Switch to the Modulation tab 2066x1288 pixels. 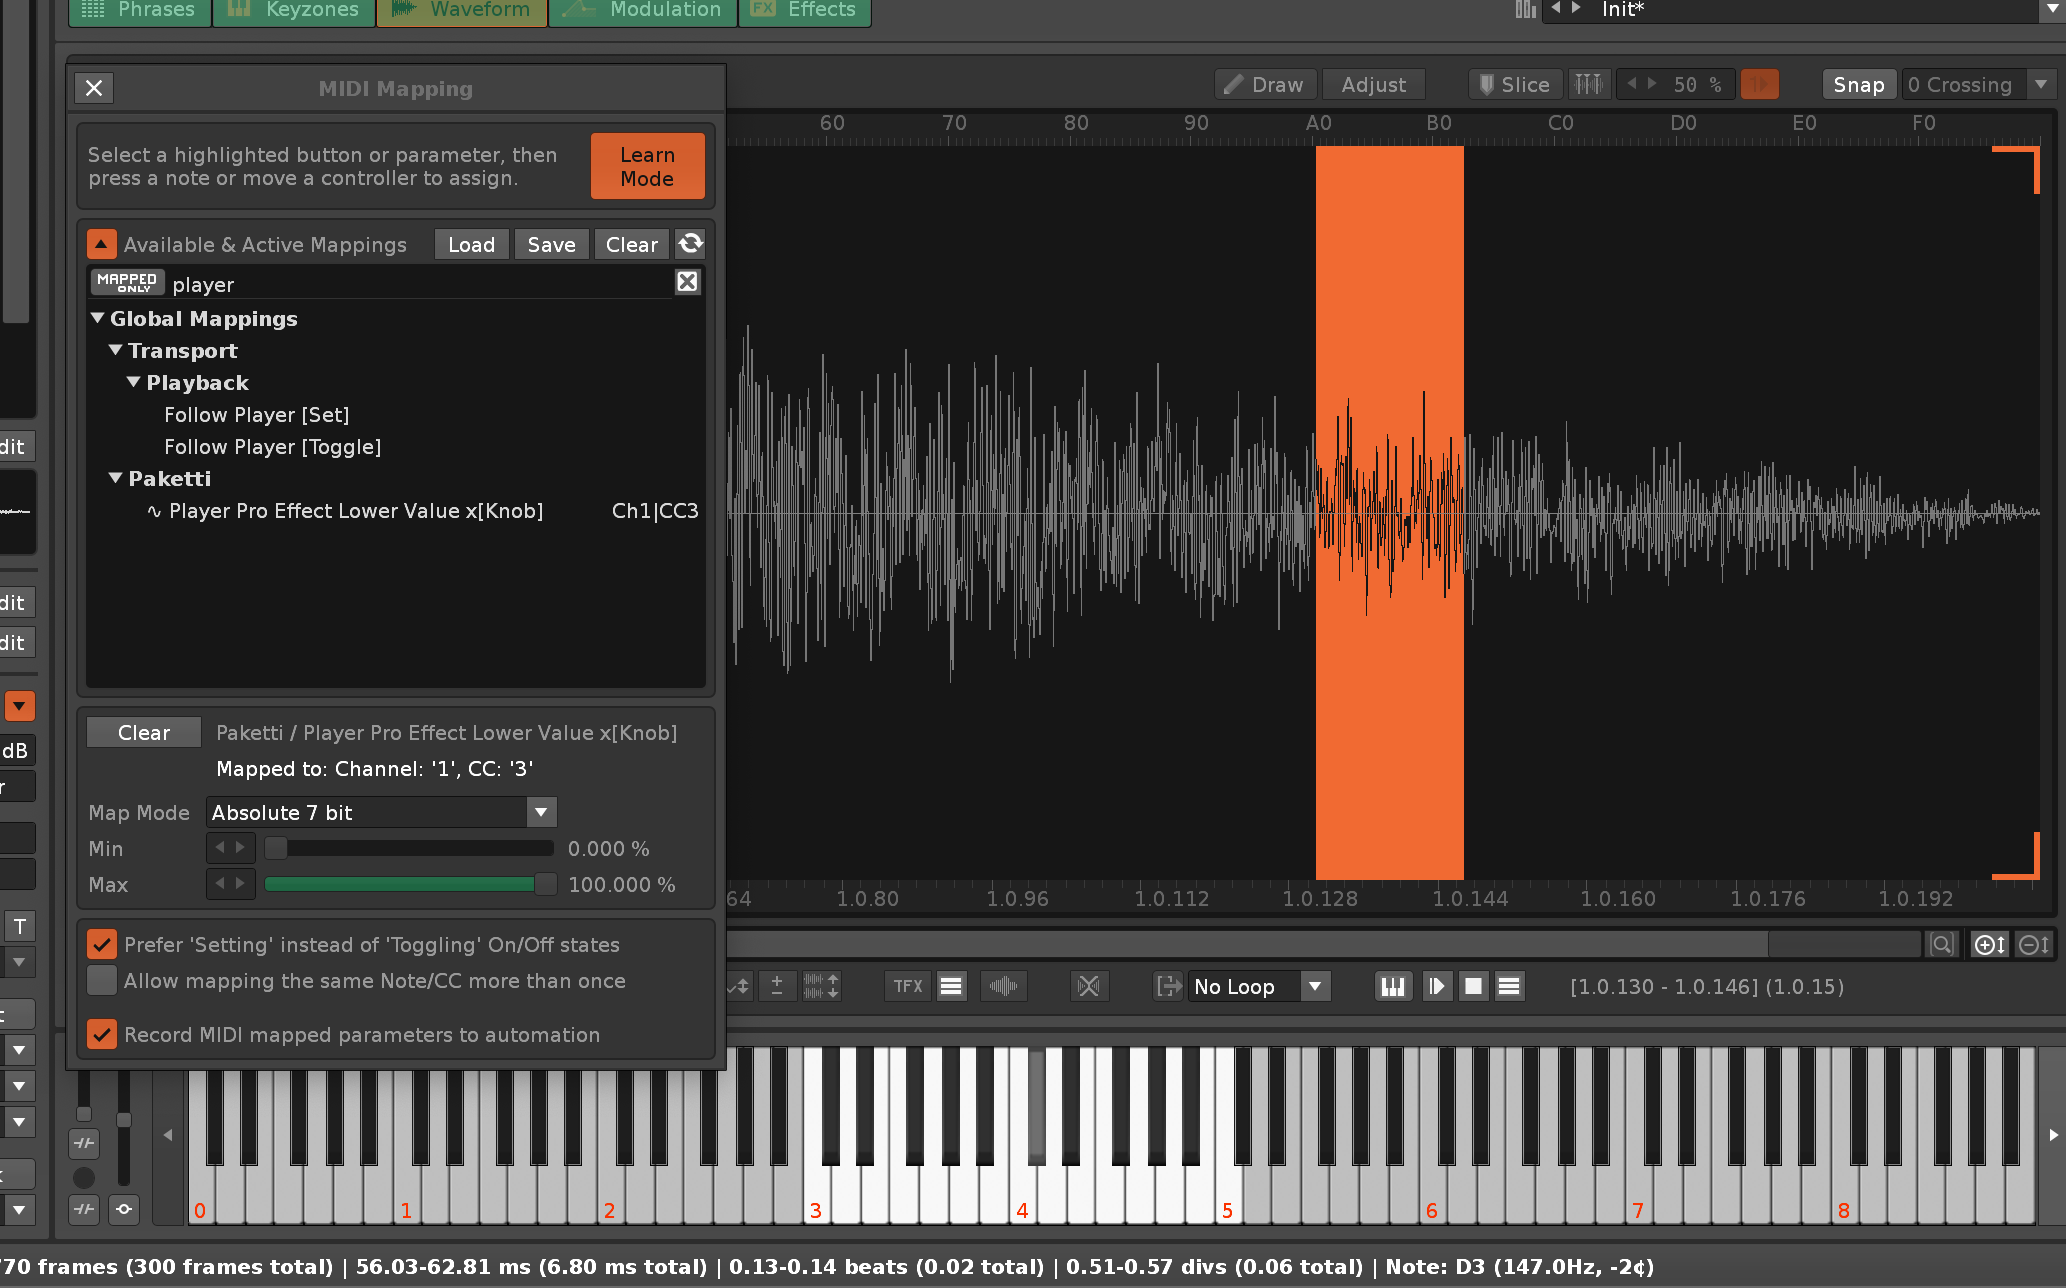pos(643,10)
